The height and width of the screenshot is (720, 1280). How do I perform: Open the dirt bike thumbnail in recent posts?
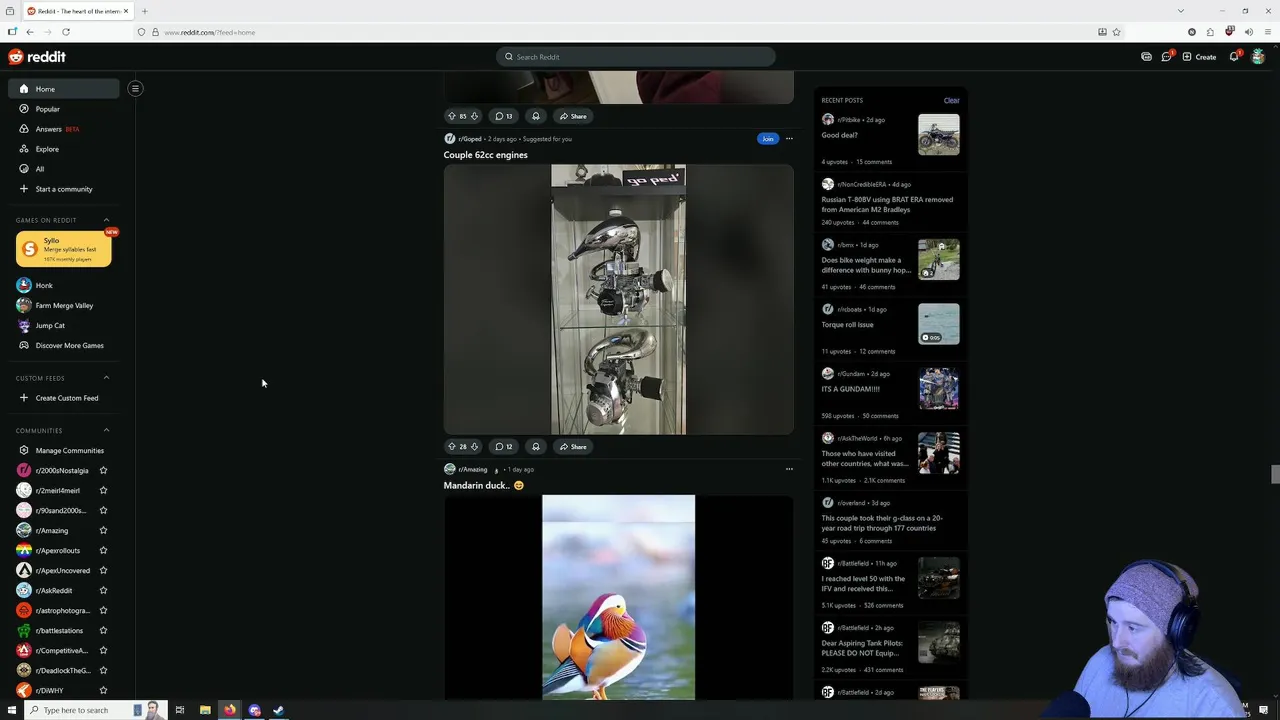click(x=938, y=134)
